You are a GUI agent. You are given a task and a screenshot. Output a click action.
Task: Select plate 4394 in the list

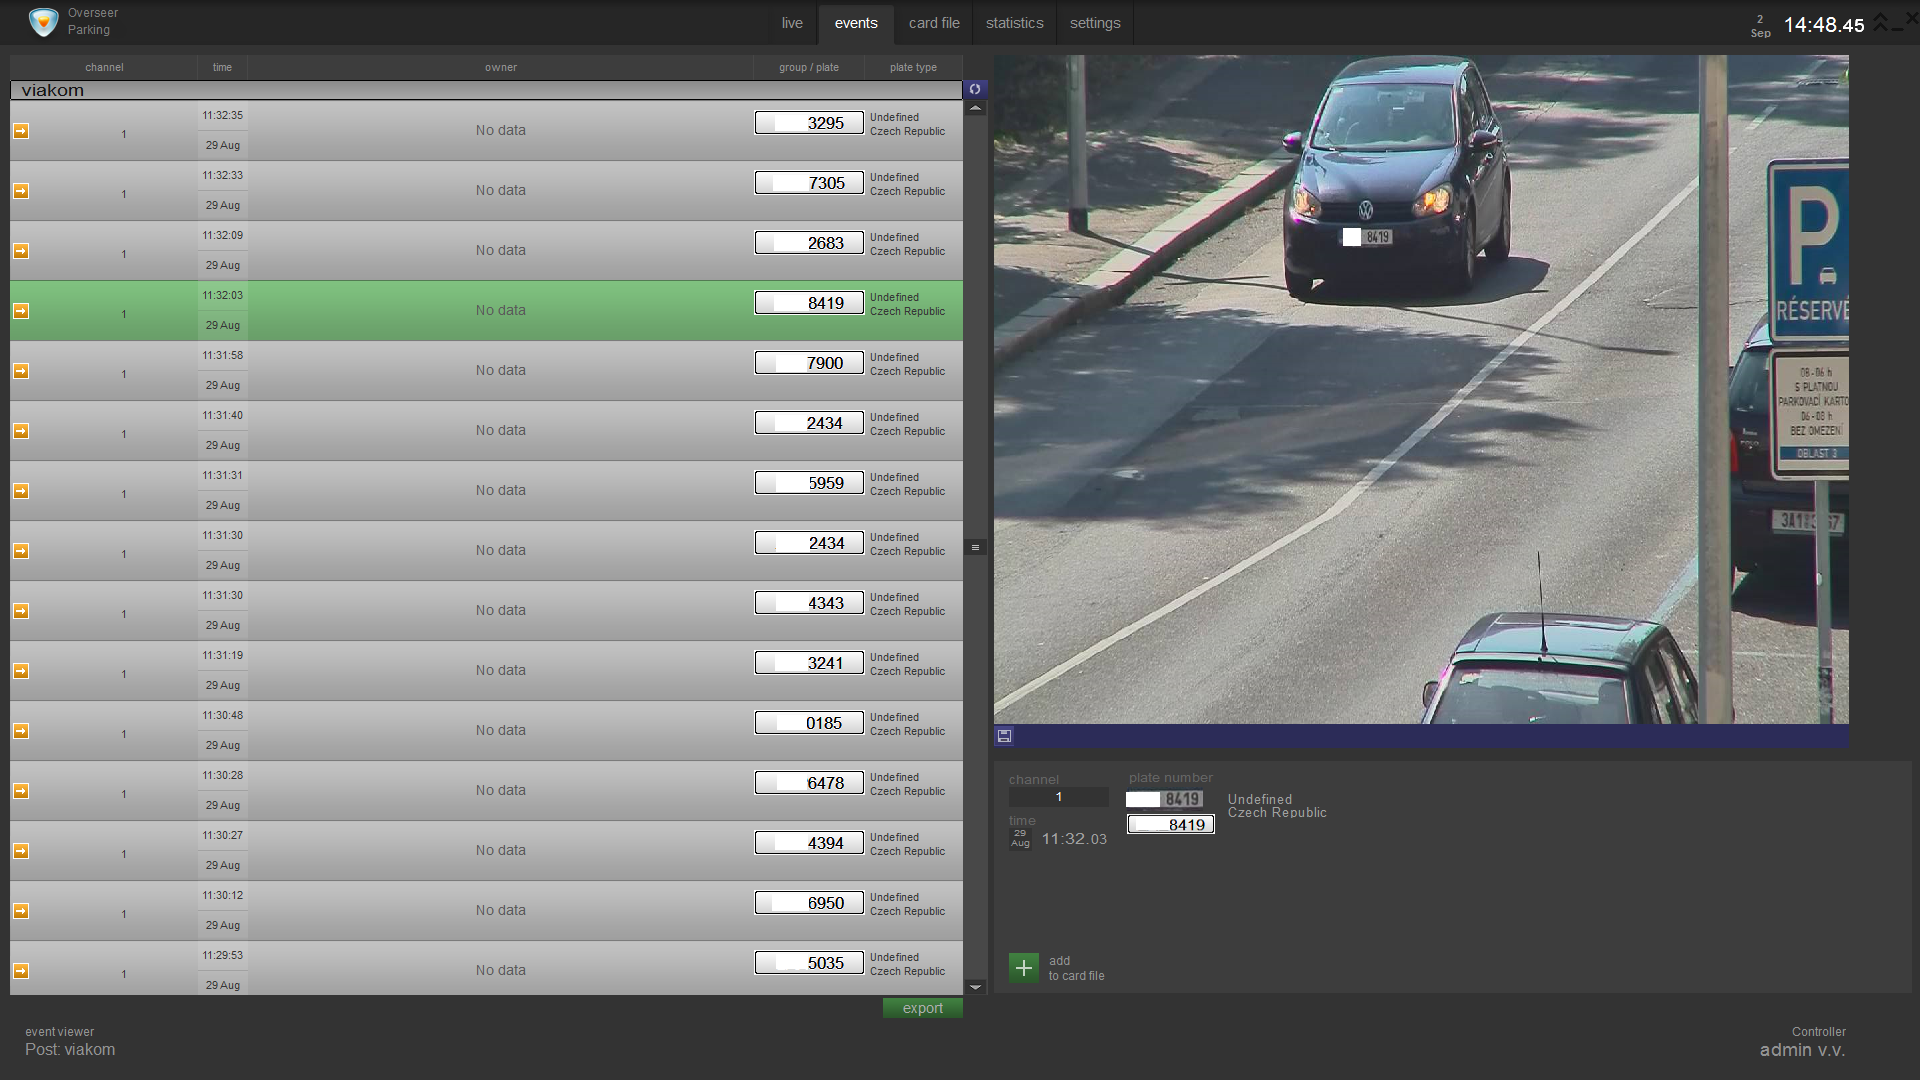click(809, 843)
